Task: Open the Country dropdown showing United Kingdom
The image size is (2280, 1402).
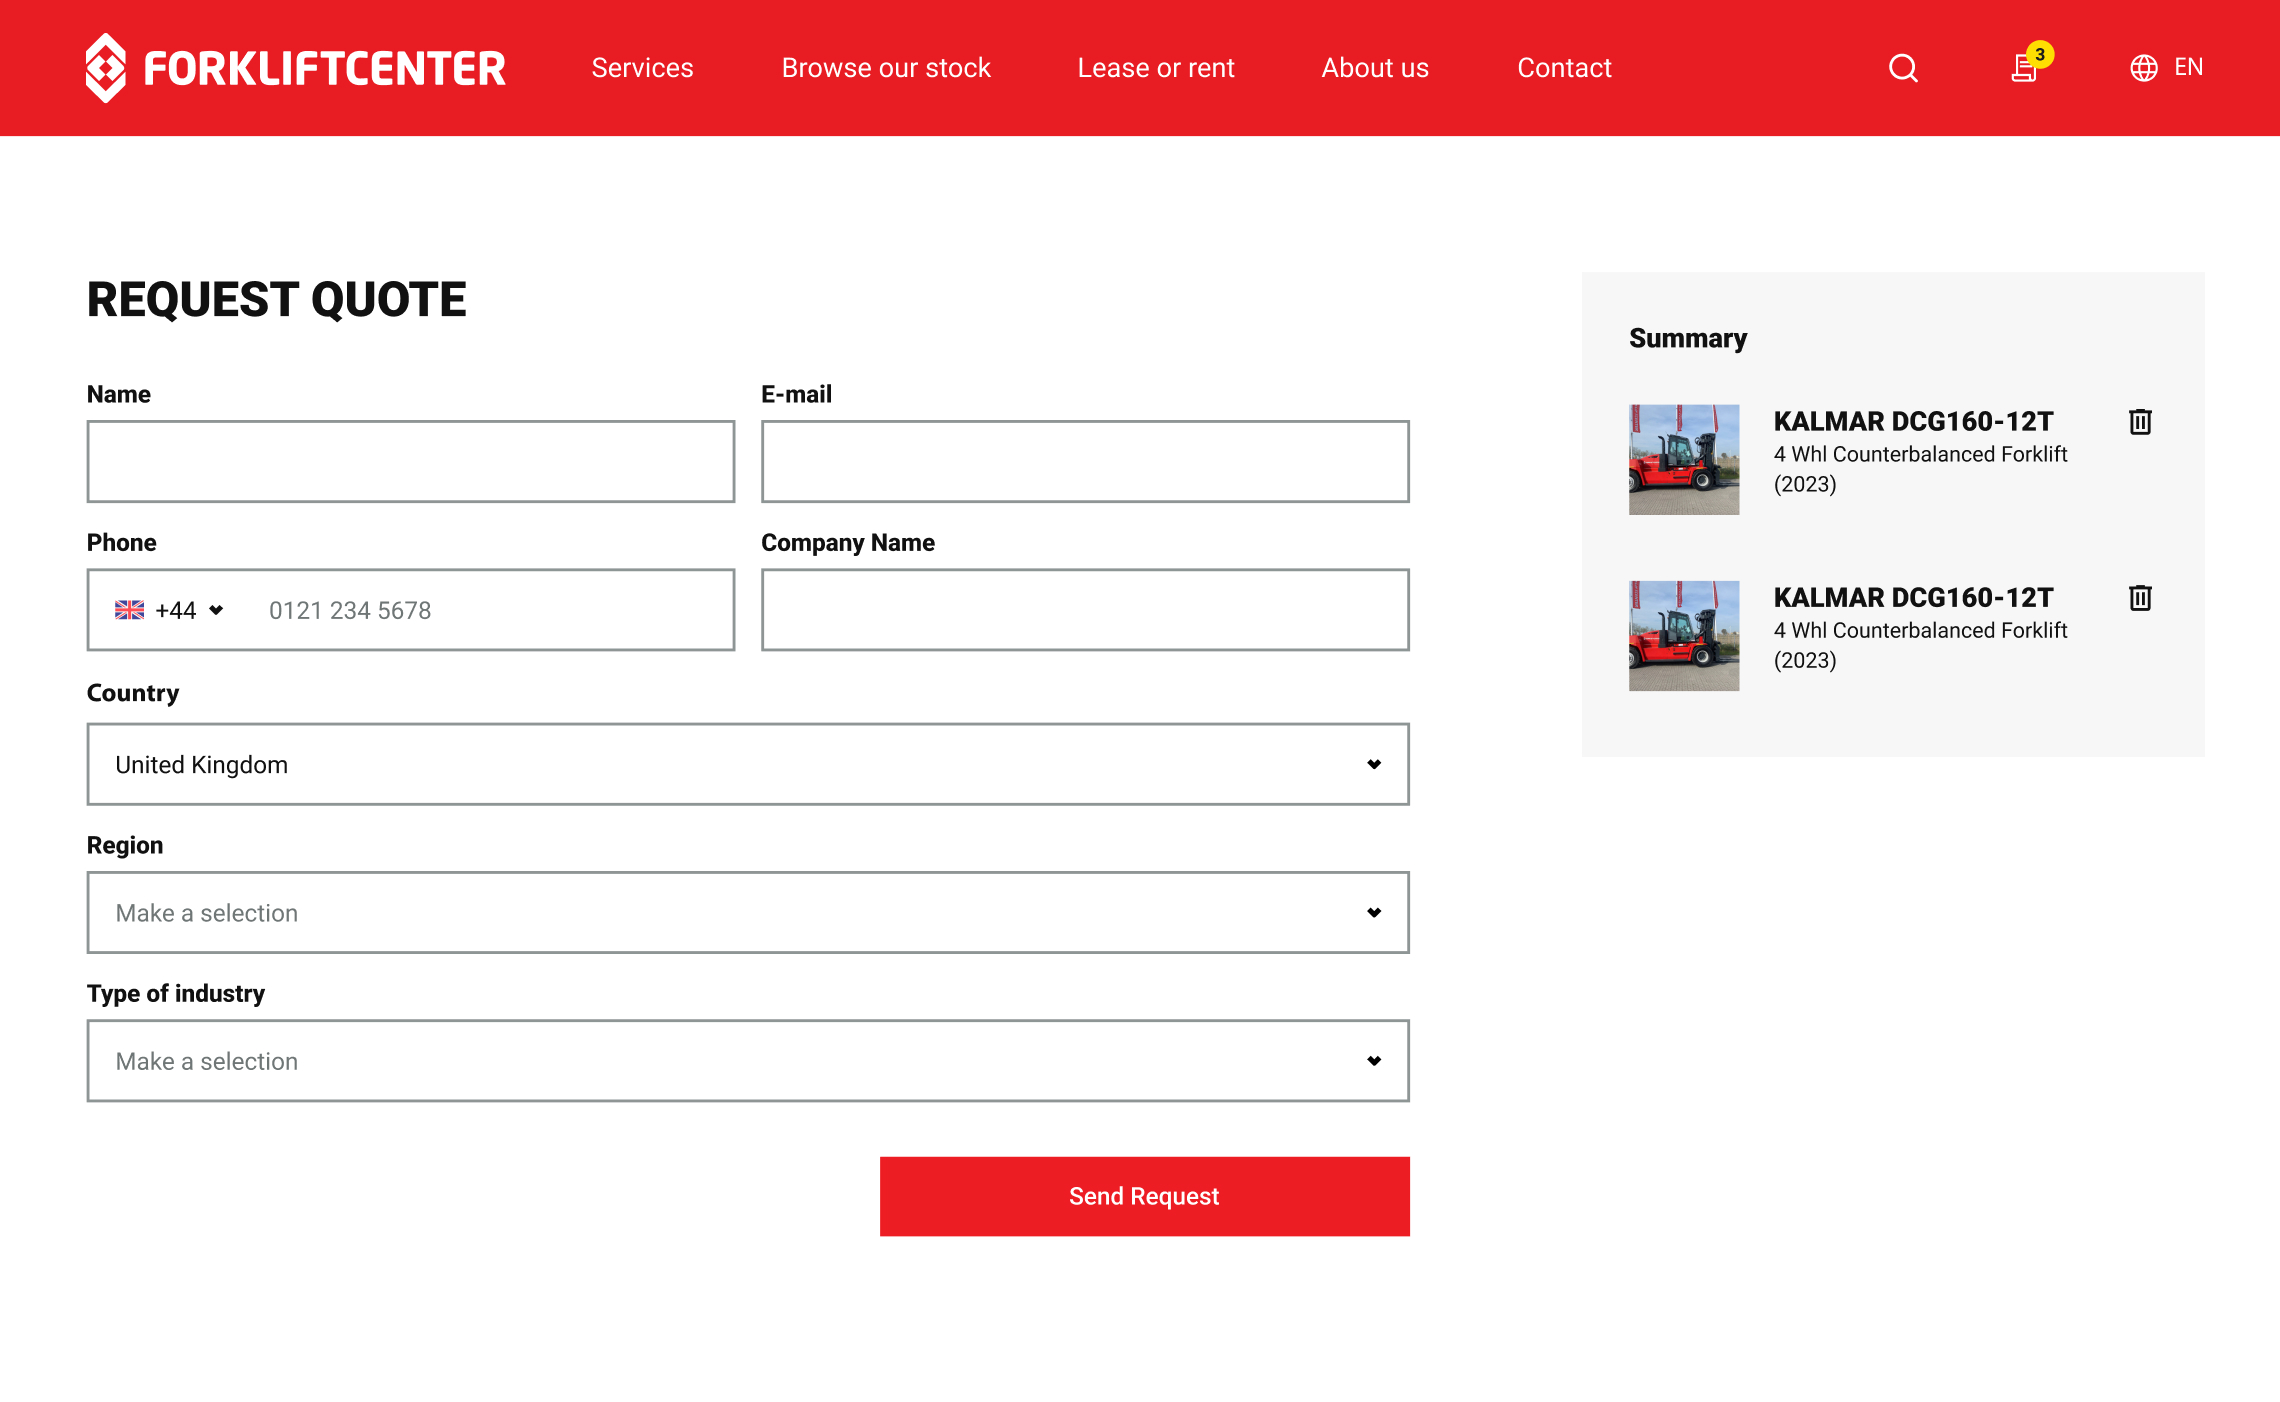Action: (x=748, y=764)
